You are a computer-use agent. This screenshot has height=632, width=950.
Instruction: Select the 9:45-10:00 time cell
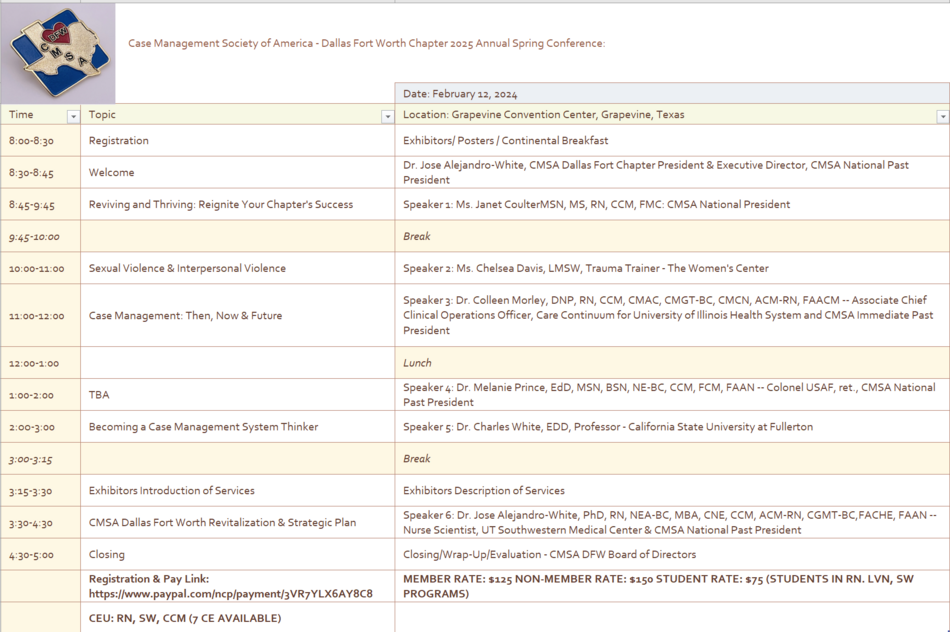coord(41,236)
